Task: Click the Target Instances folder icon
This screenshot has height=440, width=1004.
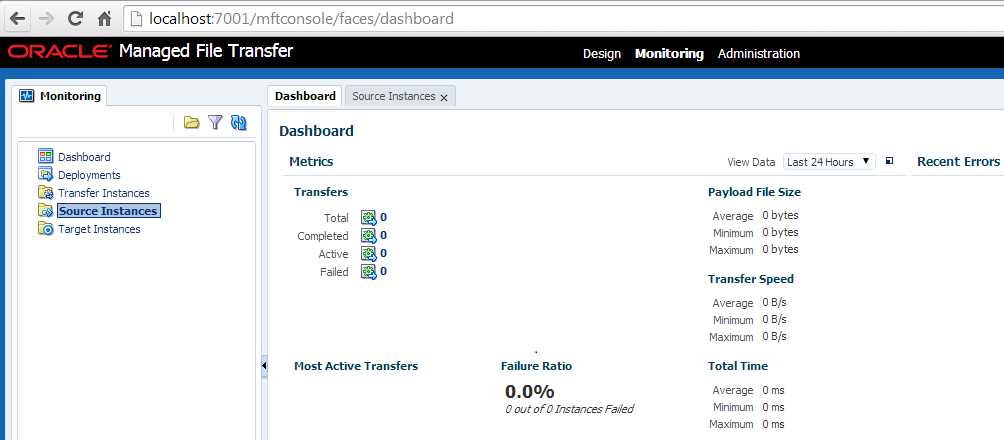Action: (x=45, y=228)
